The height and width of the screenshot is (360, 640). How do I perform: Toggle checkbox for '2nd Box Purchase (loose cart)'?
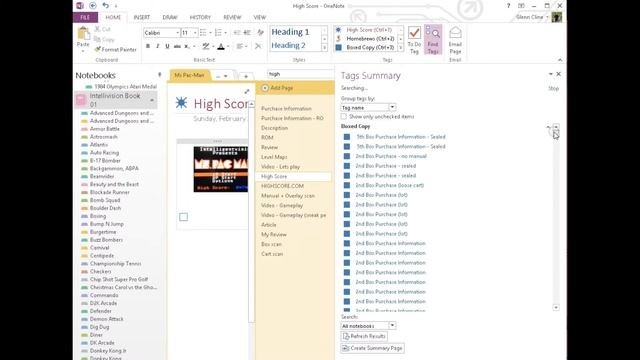347,185
